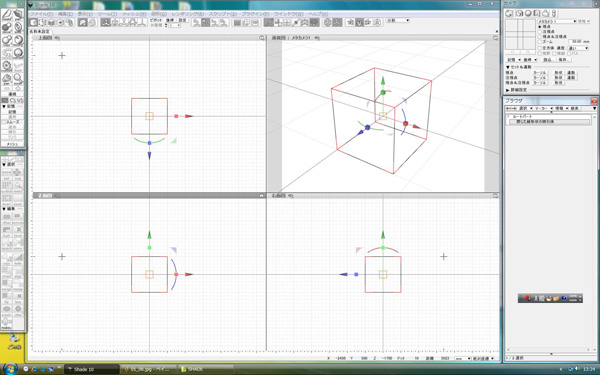Click the 読込 button in camera panel

548,60
